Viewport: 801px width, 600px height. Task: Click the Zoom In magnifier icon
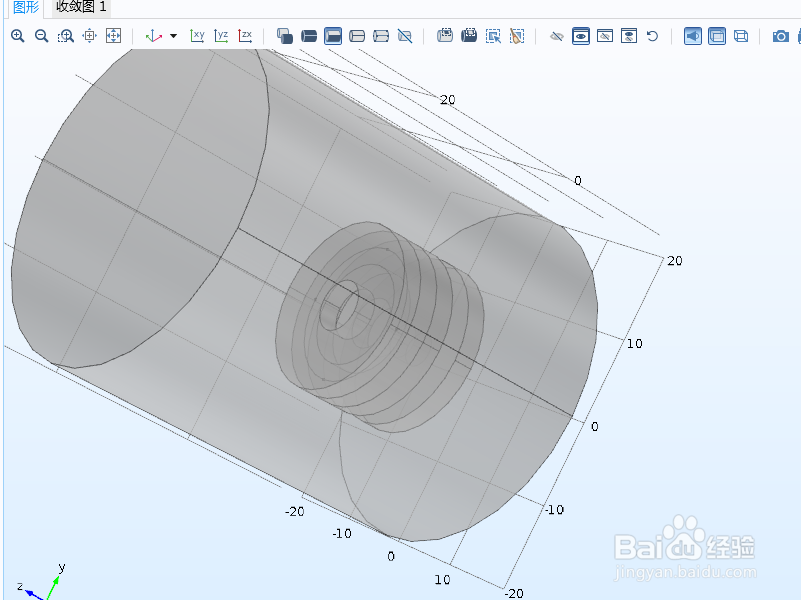click(x=18, y=36)
